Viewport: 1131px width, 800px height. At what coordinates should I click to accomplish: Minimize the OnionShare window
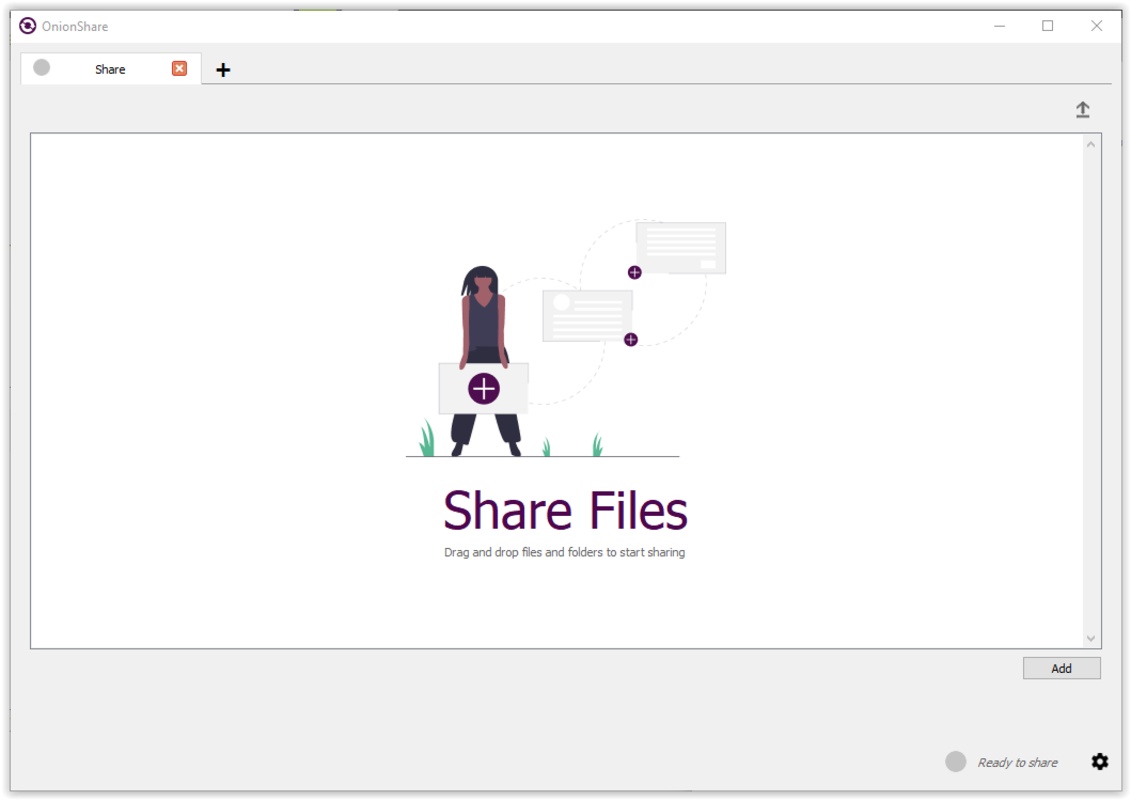[x=1000, y=26]
